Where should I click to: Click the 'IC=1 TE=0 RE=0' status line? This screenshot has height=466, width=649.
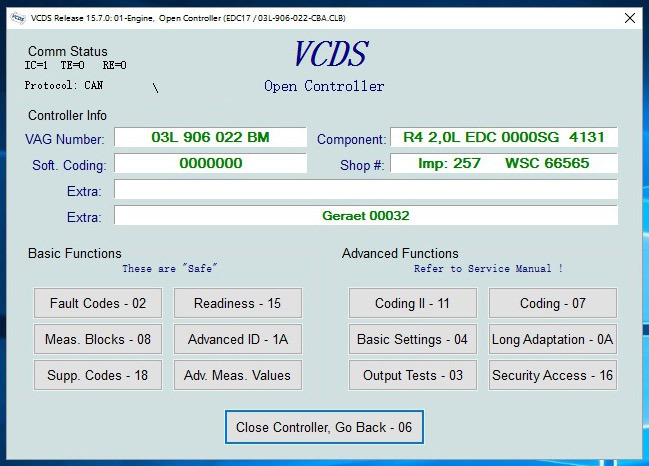tap(75, 65)
